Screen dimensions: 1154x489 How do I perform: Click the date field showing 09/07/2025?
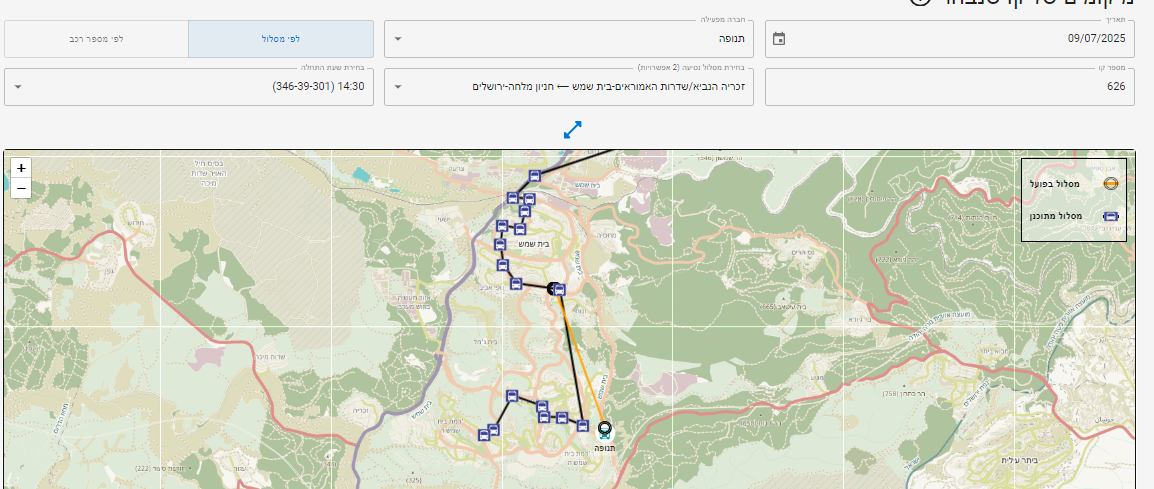949,39
